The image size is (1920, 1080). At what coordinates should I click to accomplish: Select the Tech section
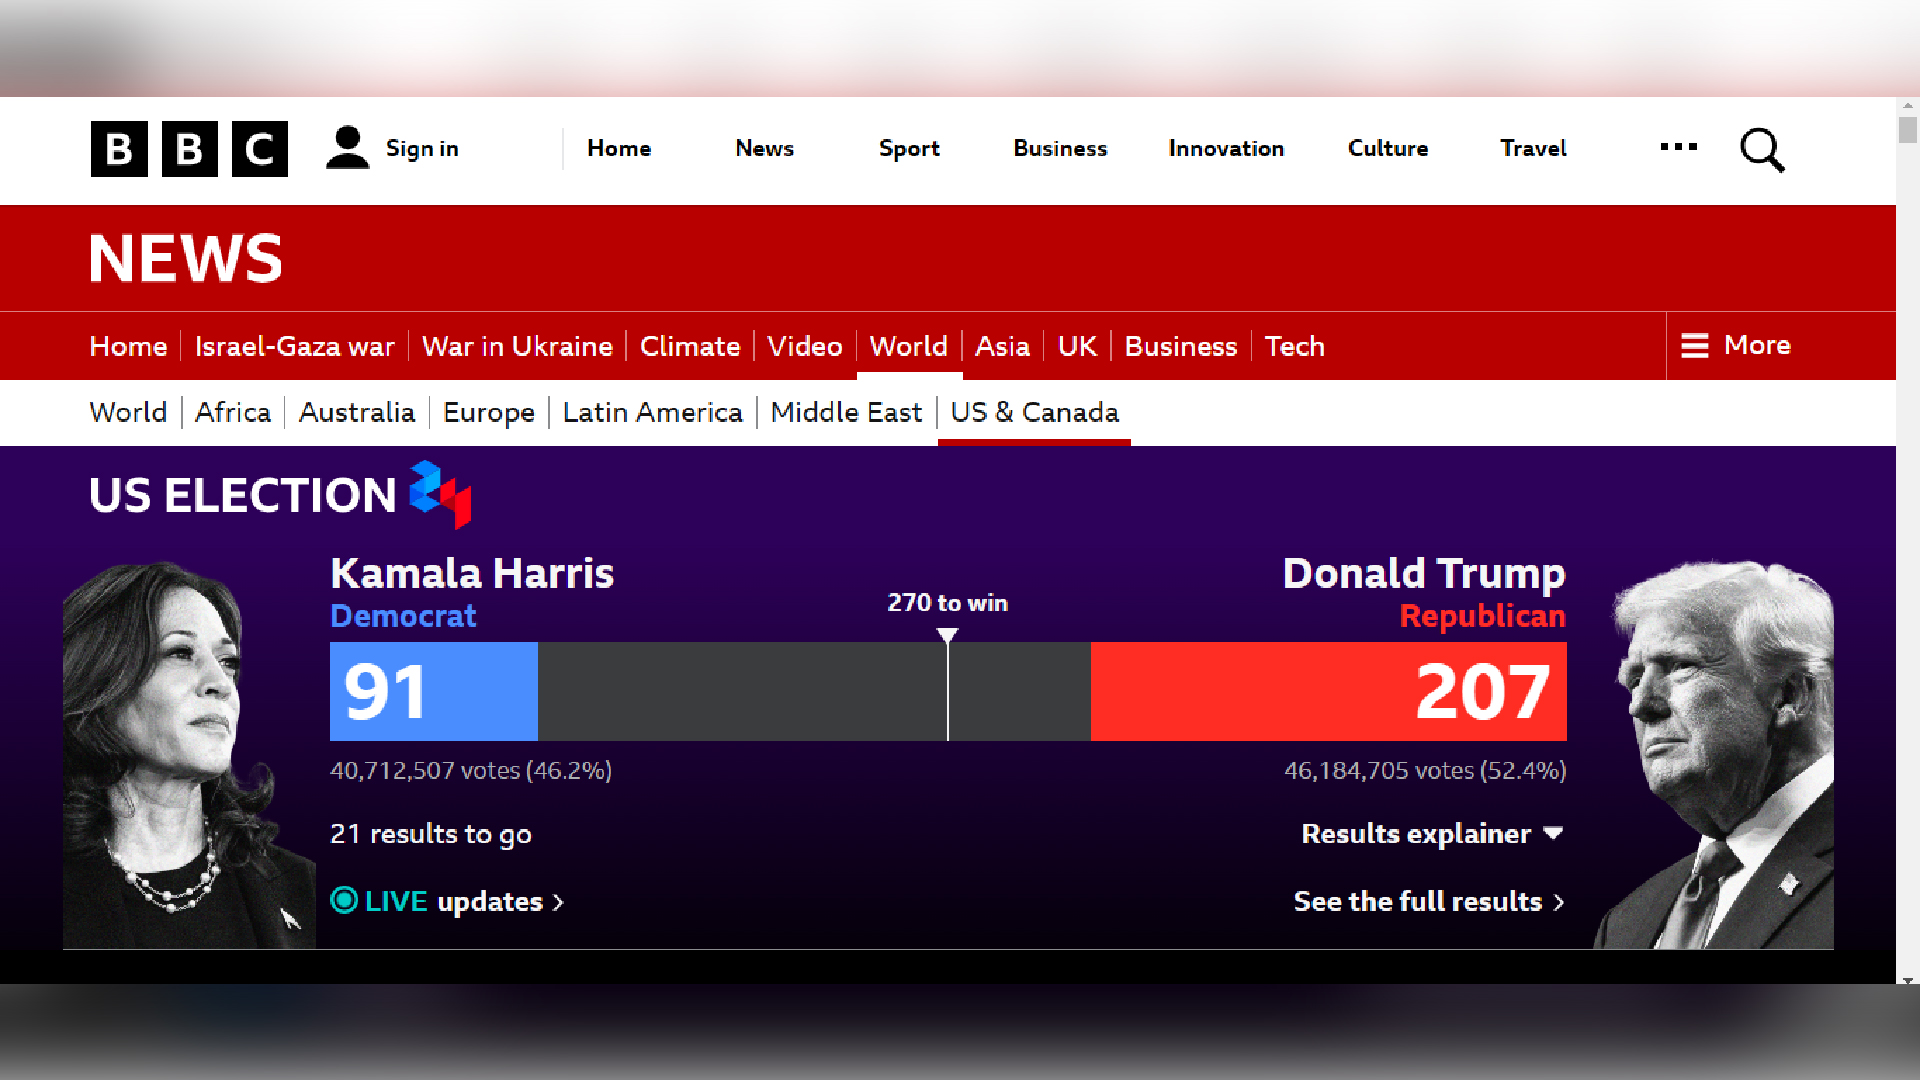[x=1295, y=346]
